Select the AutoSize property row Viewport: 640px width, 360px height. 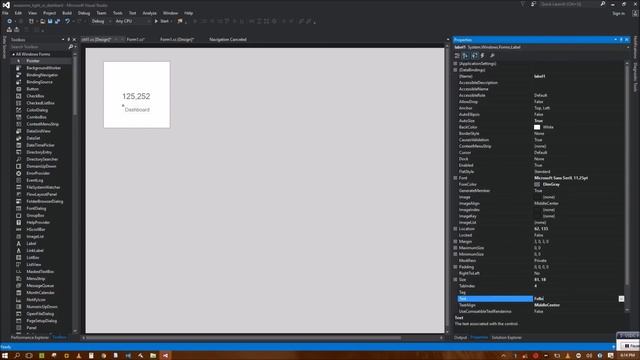(540, 121)
